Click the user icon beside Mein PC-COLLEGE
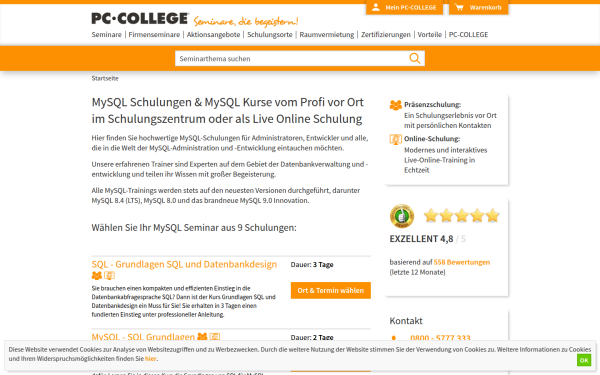This screenshot has height=375, width=600. tap(376, 7)
